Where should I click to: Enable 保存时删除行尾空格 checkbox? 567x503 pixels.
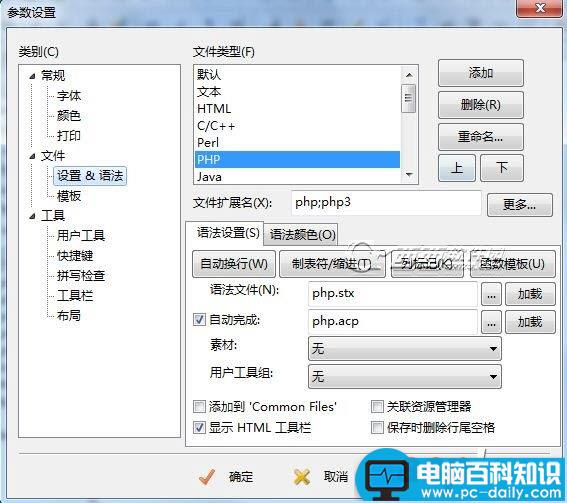pyautogui.click(x=377, y=428)
